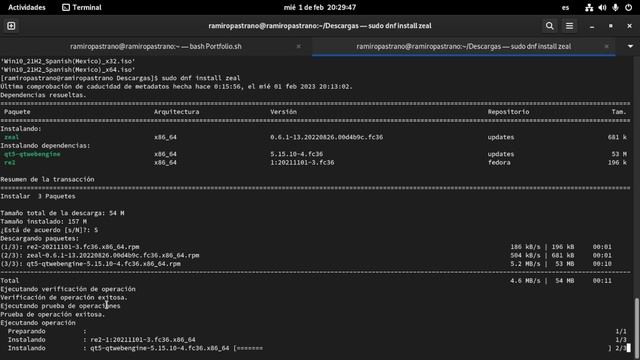Close the bash Portfolio.sh tab

click(x=299, y=47)
